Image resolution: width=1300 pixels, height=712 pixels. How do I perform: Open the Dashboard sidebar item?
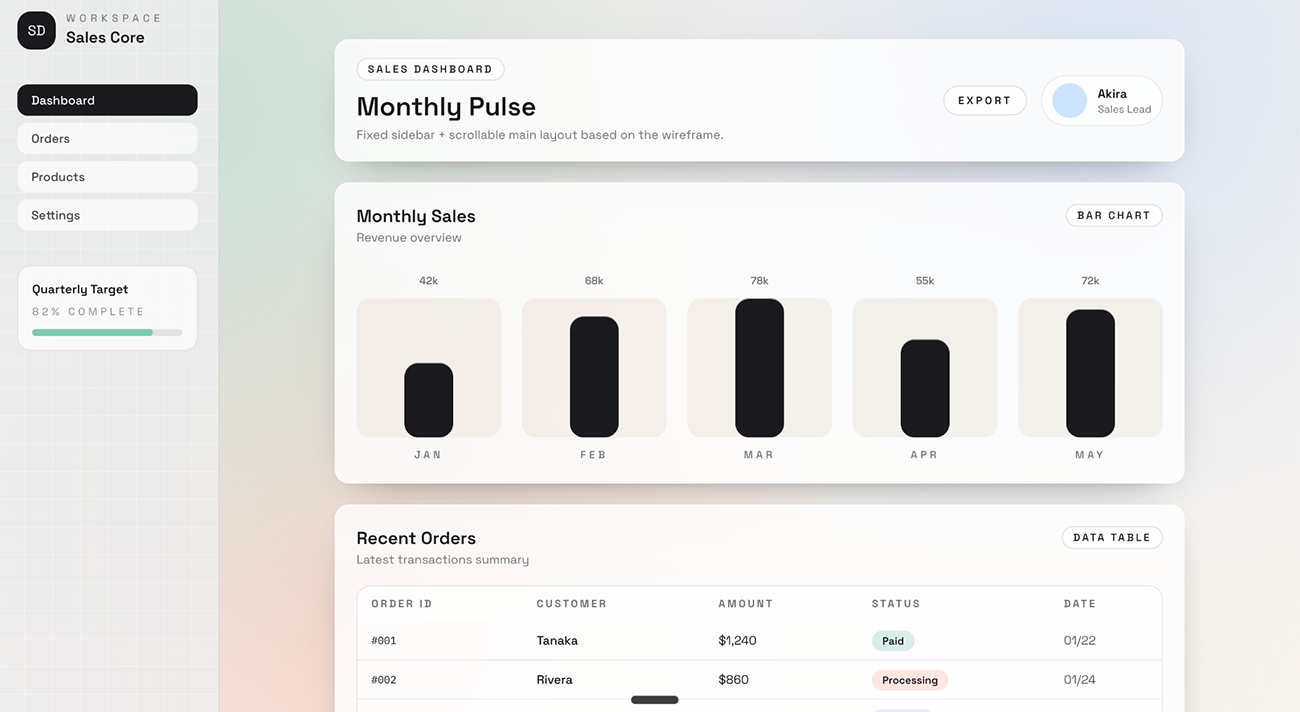point(107,100)
